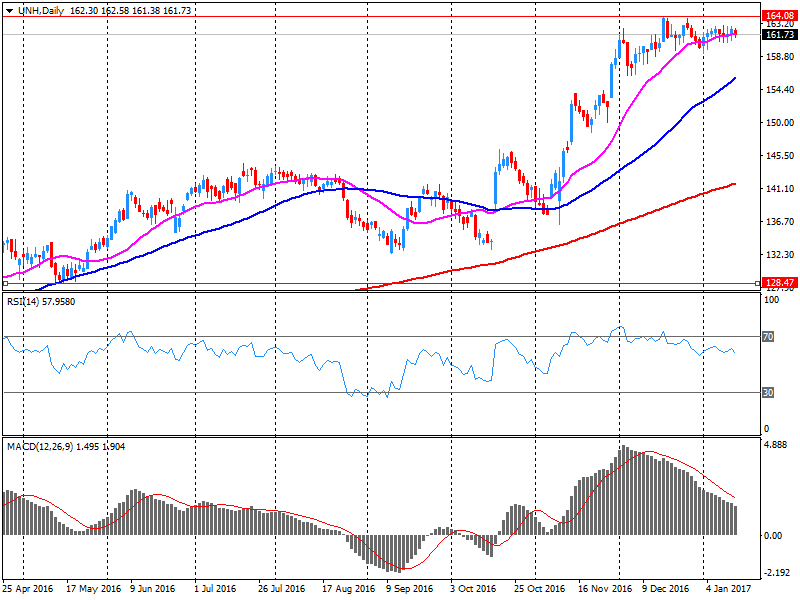Select the UNH,Daily chart title text
Image resolution: width=800 pixels, height=600 pixels.
[41, 11]
